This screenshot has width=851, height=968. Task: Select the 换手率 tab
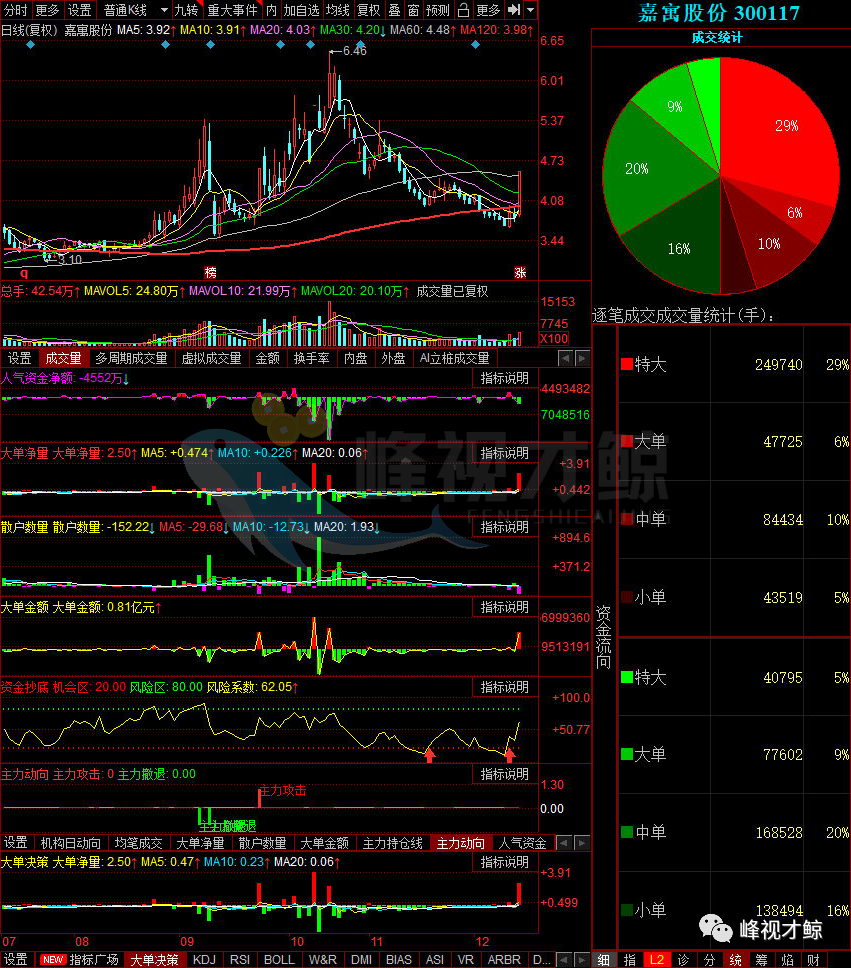pos(311,358)
